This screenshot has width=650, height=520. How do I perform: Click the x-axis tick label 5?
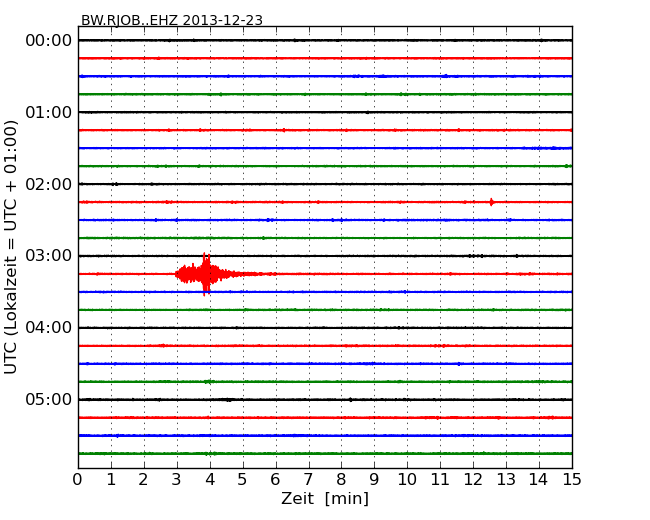243,480
